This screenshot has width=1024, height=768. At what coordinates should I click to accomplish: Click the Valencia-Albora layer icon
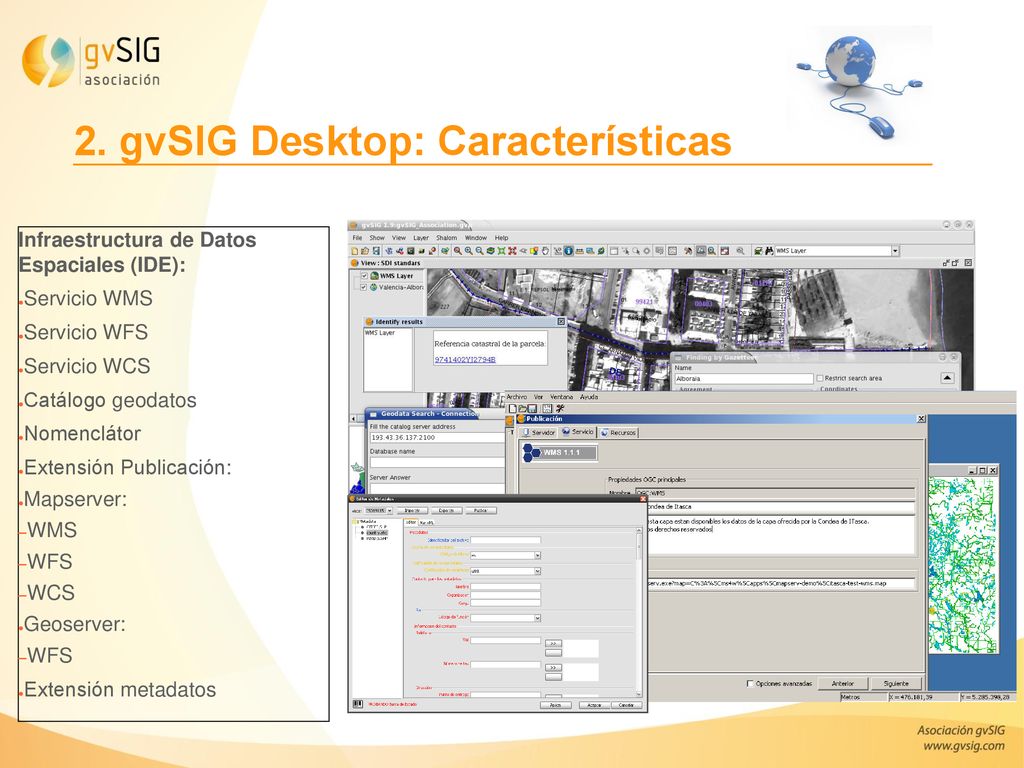[x=374, y=287]
